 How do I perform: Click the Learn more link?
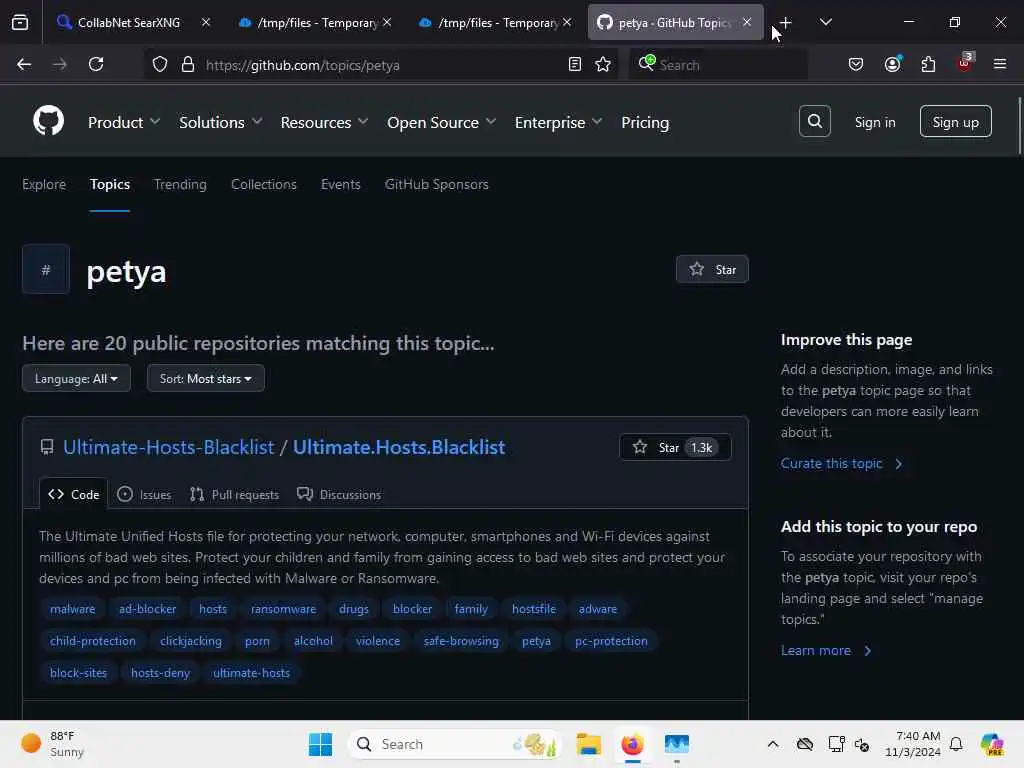(825, 650)
